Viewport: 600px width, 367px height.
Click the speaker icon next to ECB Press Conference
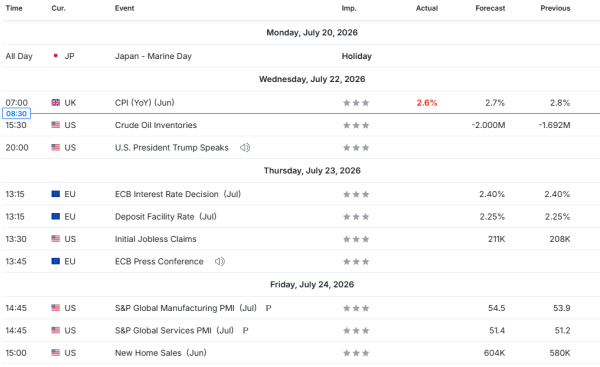[x=220, y=261]
